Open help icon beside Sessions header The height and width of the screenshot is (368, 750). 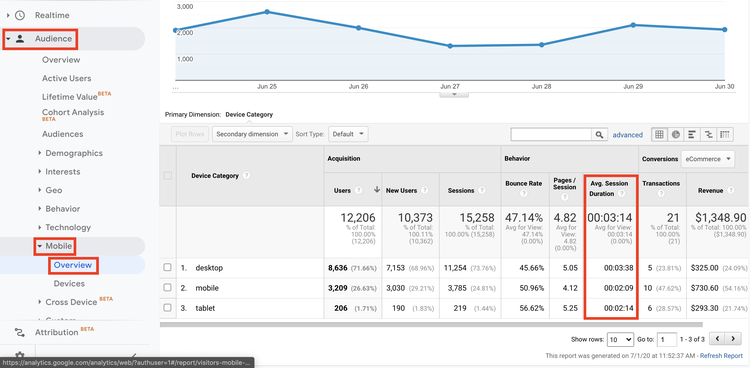tap(481, 190)
